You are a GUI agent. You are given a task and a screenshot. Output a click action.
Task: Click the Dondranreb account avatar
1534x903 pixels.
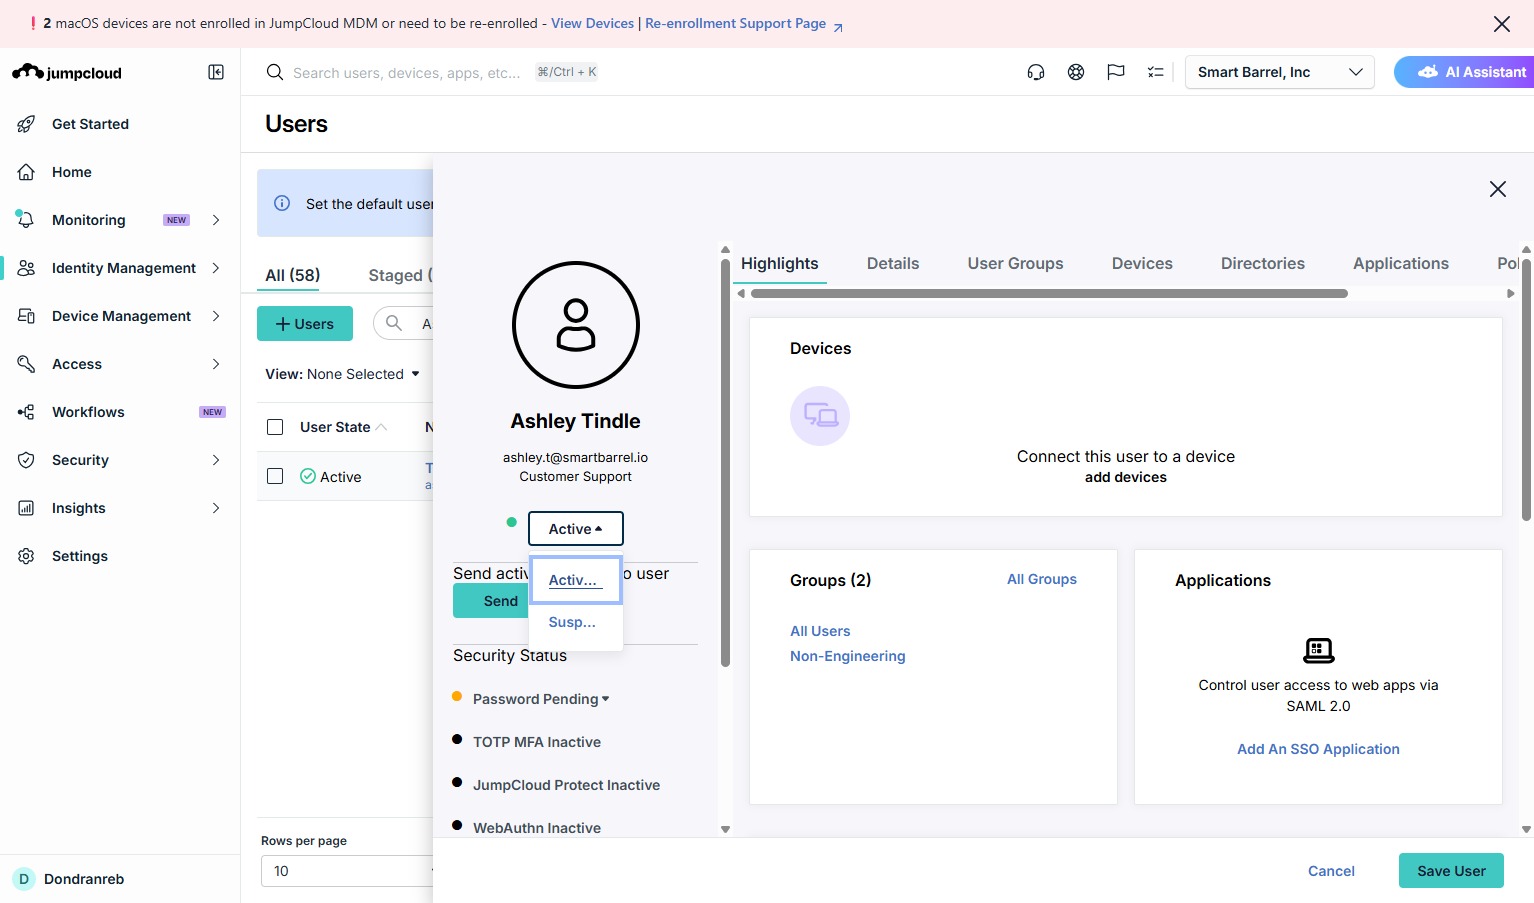coord(24,879)
